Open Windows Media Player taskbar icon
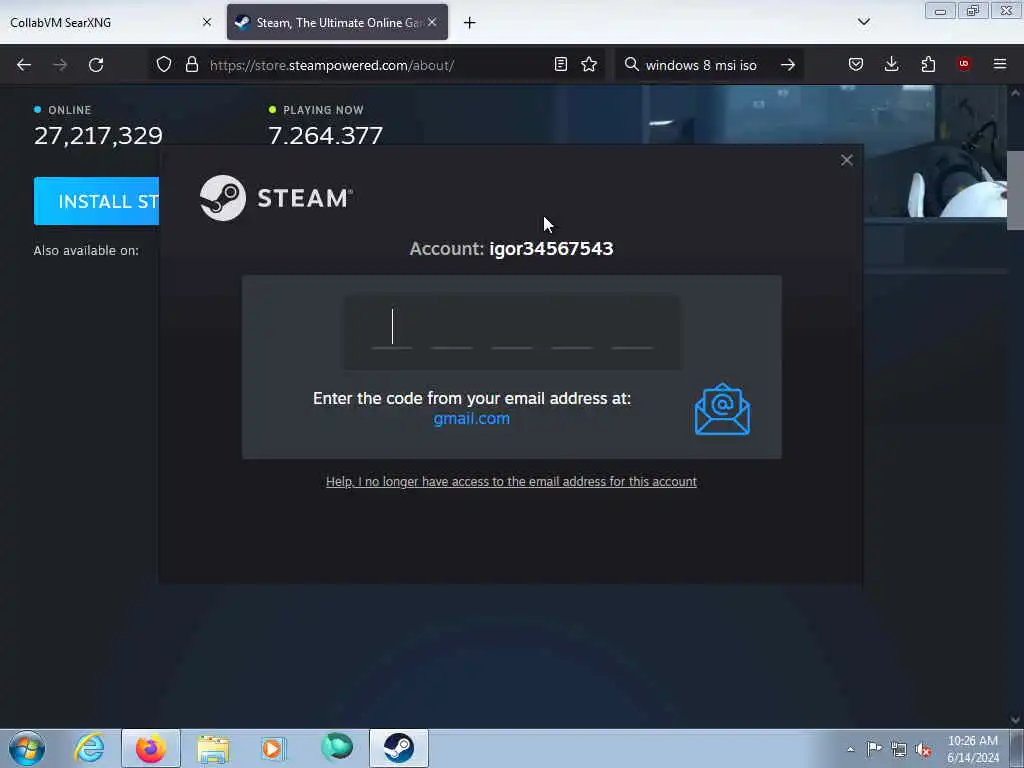The height and width of the screenshot is (768, 1024). (x=273, y=748)
